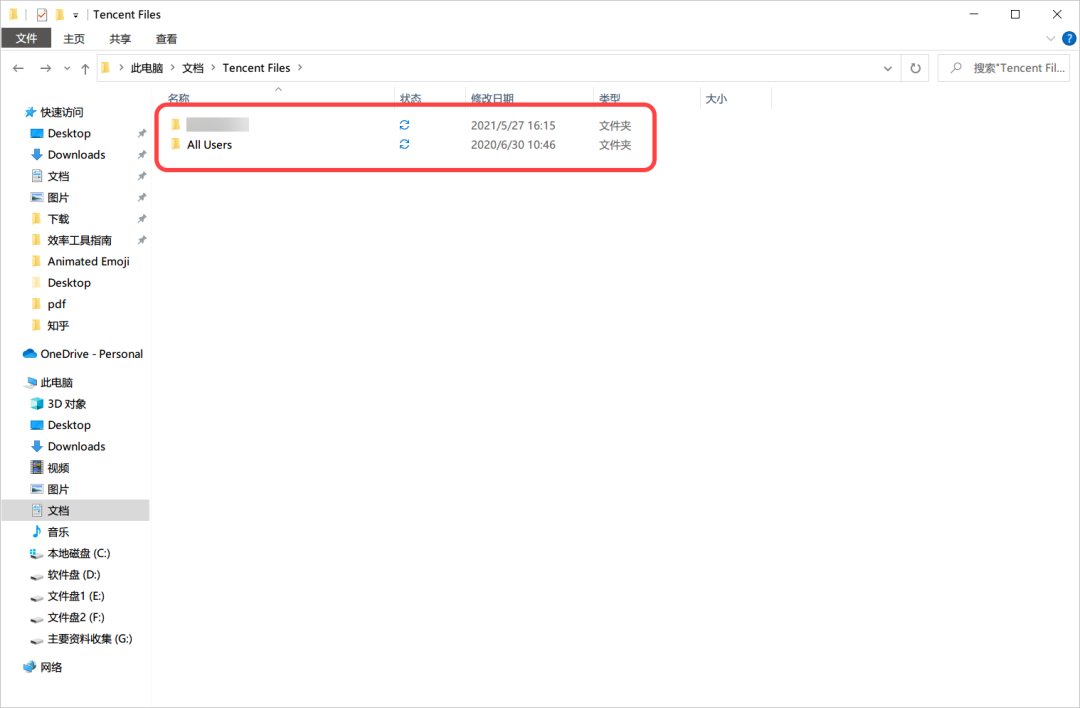Open 视频 under 此电脑
This screenshot has width=1080, height=708.
click(59, 468)
